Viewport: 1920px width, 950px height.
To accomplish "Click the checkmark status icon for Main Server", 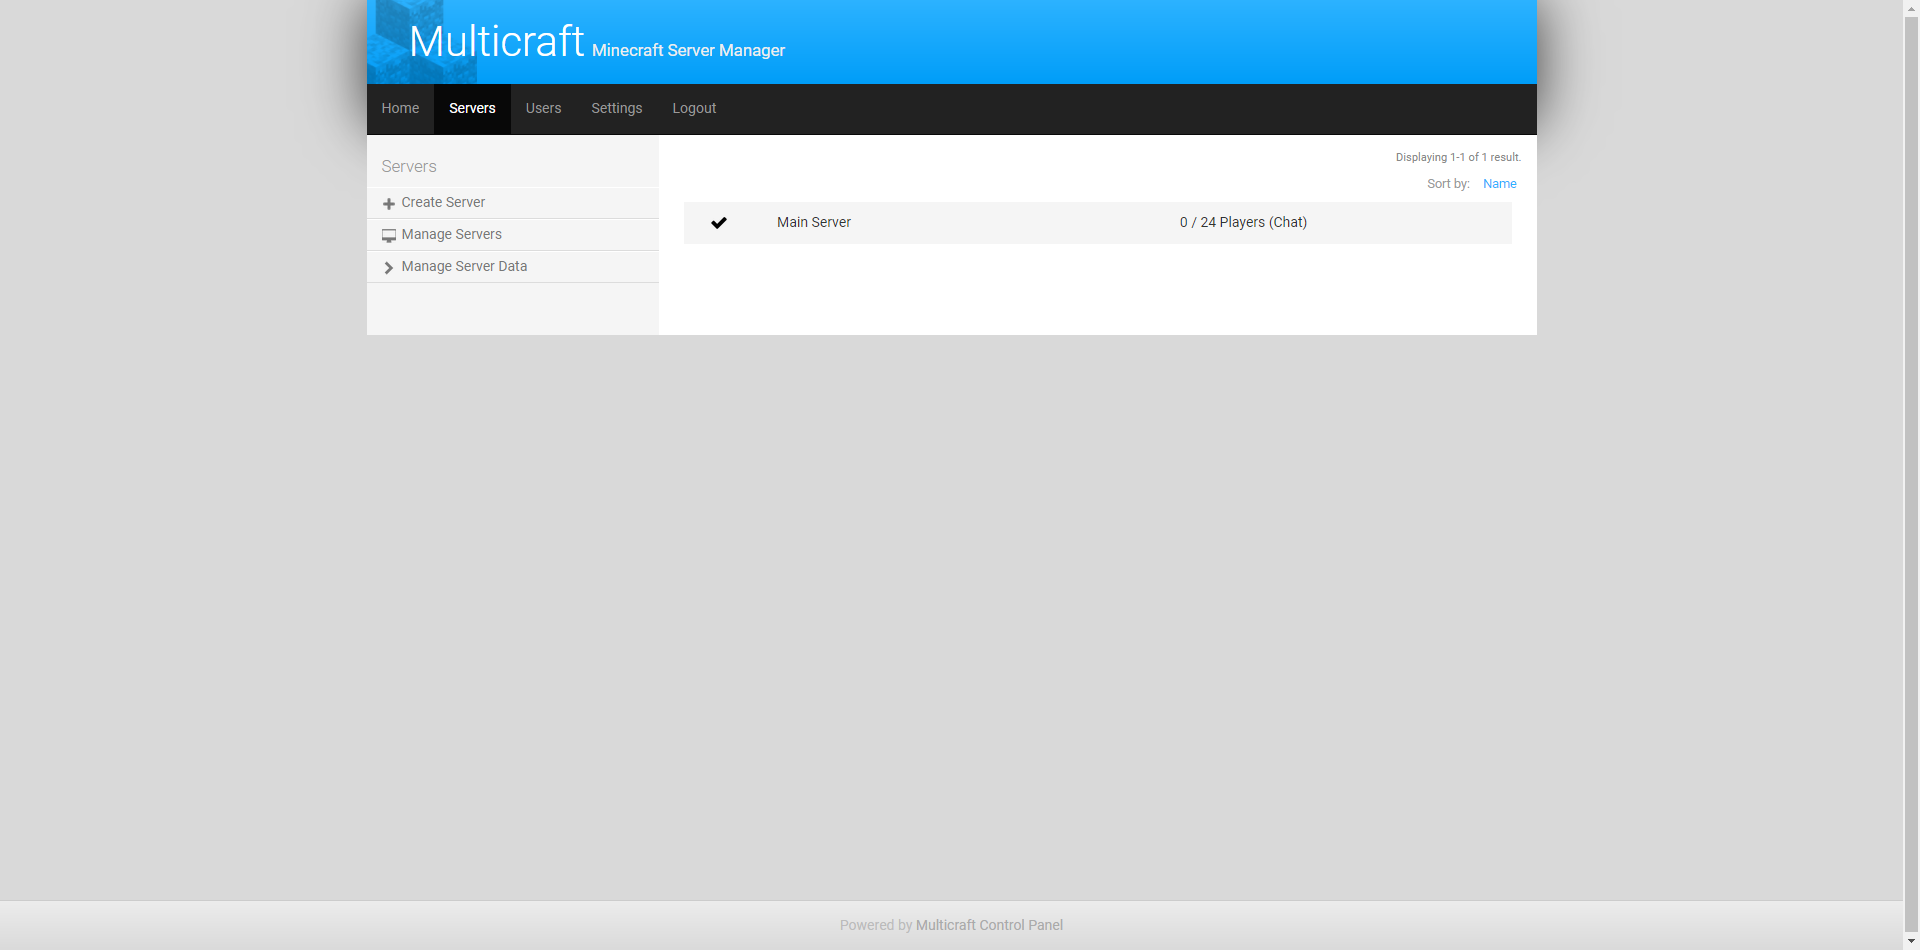I will [x=719, y=223].
